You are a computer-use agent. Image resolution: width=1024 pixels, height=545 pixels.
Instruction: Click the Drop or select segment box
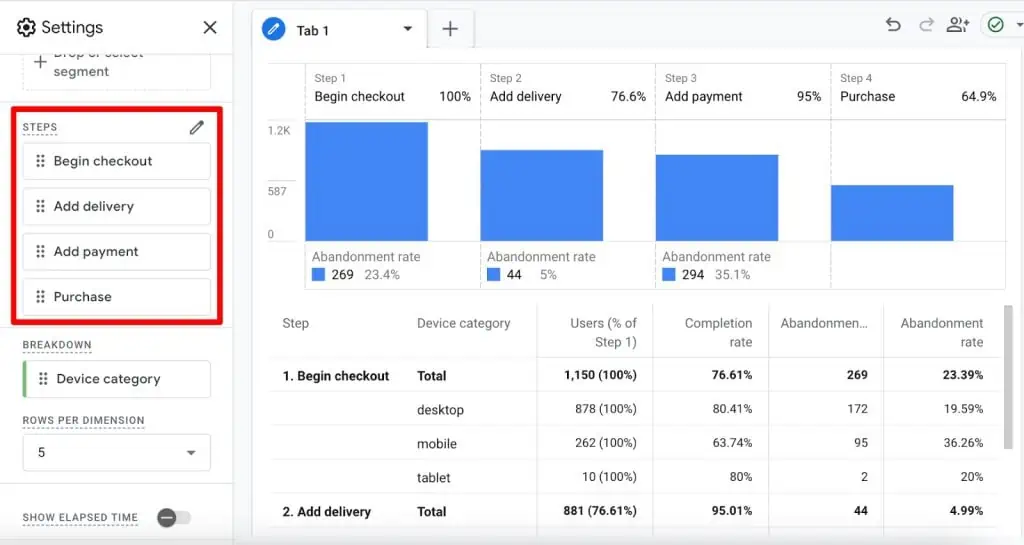tap(116, 67)
